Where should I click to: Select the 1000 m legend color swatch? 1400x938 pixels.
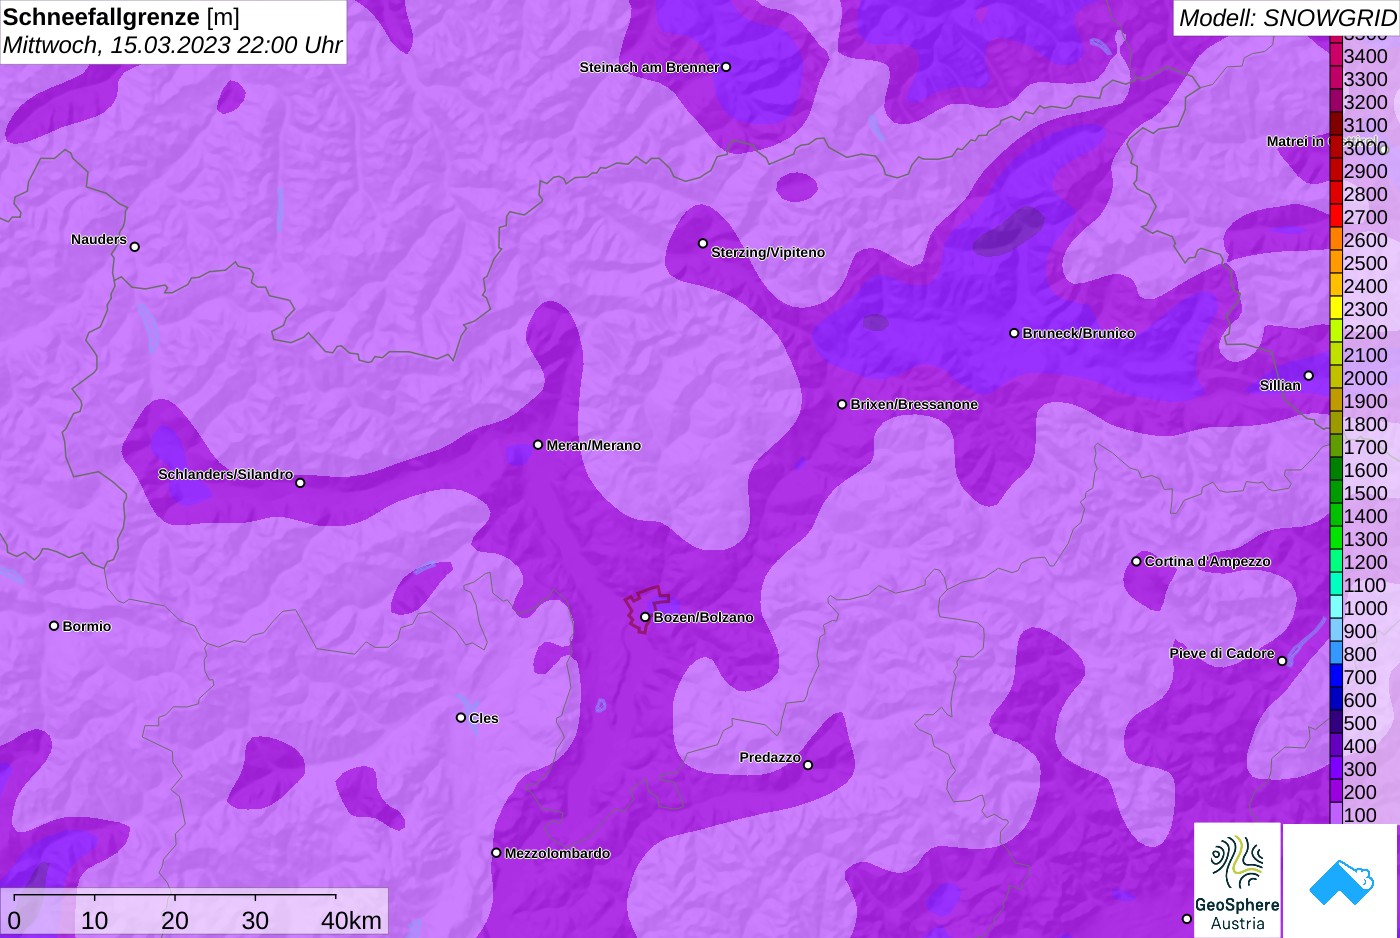1336,607
